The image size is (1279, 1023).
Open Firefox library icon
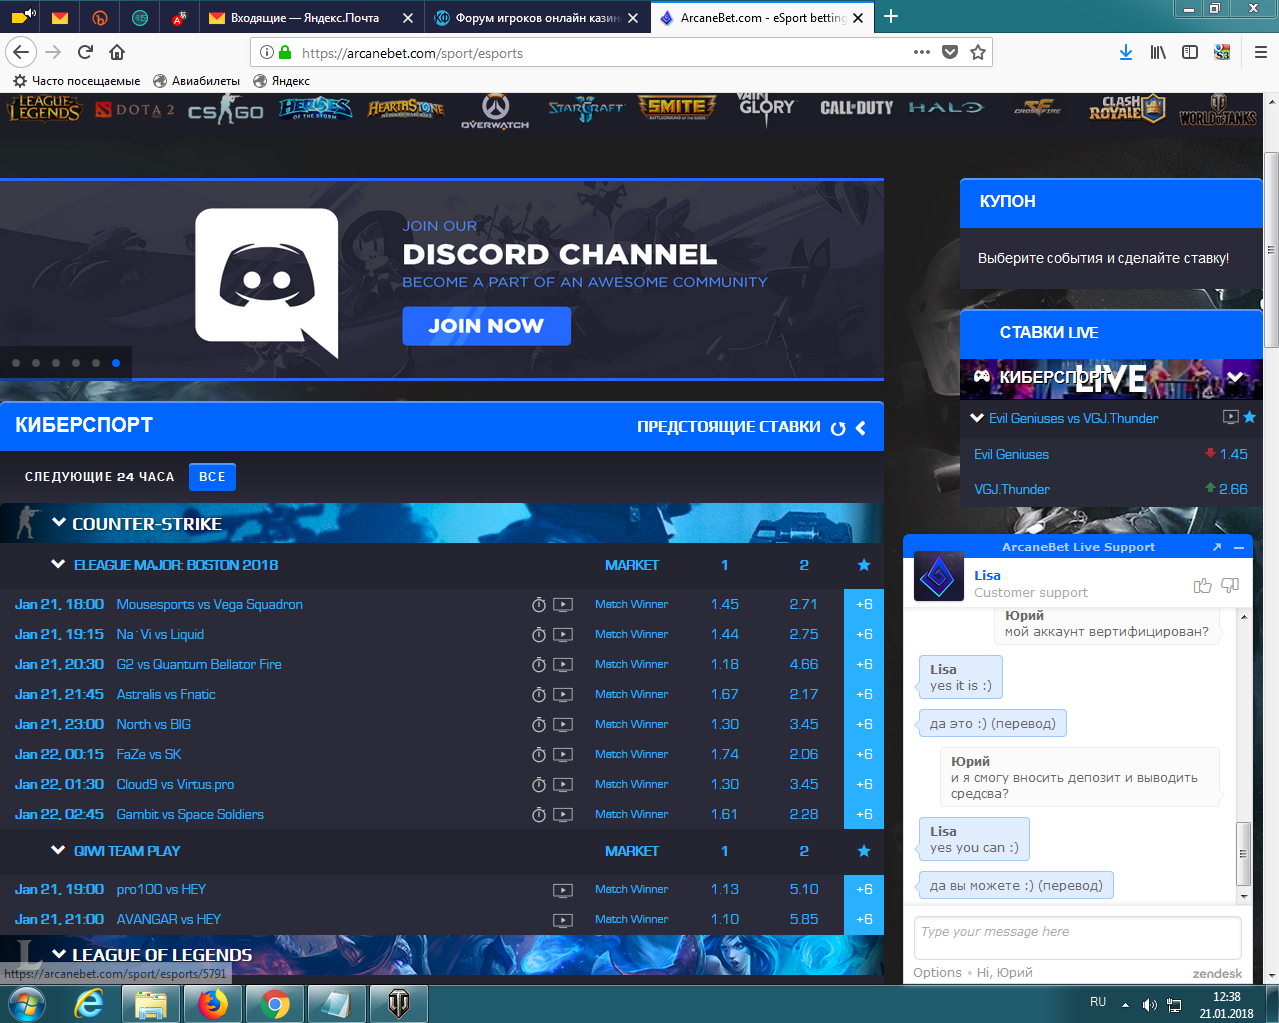[1158, 52]
